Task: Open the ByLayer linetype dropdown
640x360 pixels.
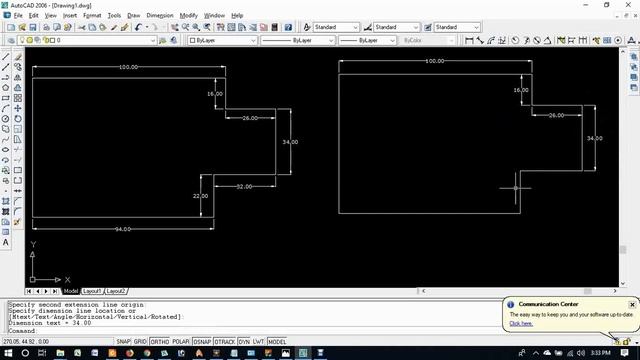Action: pos(298,40)
